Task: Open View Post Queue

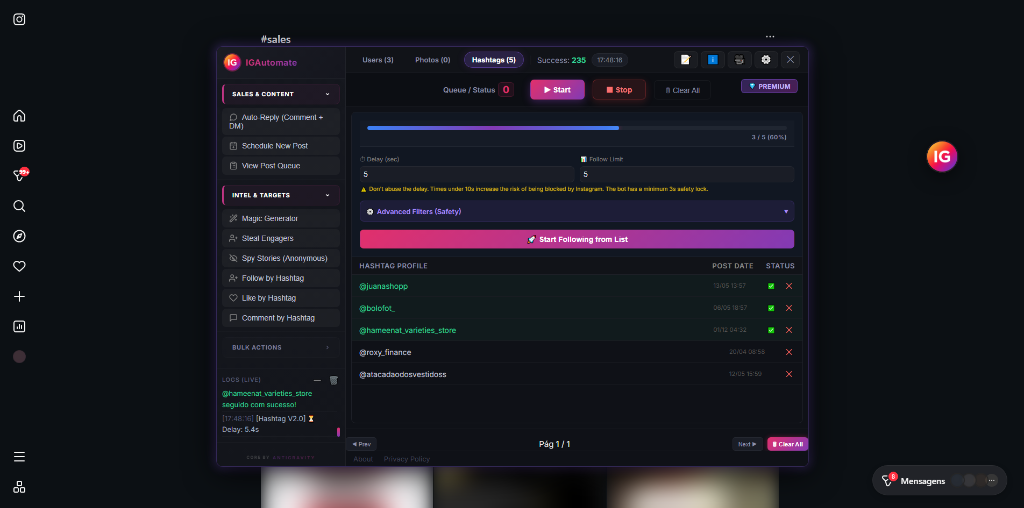Action: (281, 166)
